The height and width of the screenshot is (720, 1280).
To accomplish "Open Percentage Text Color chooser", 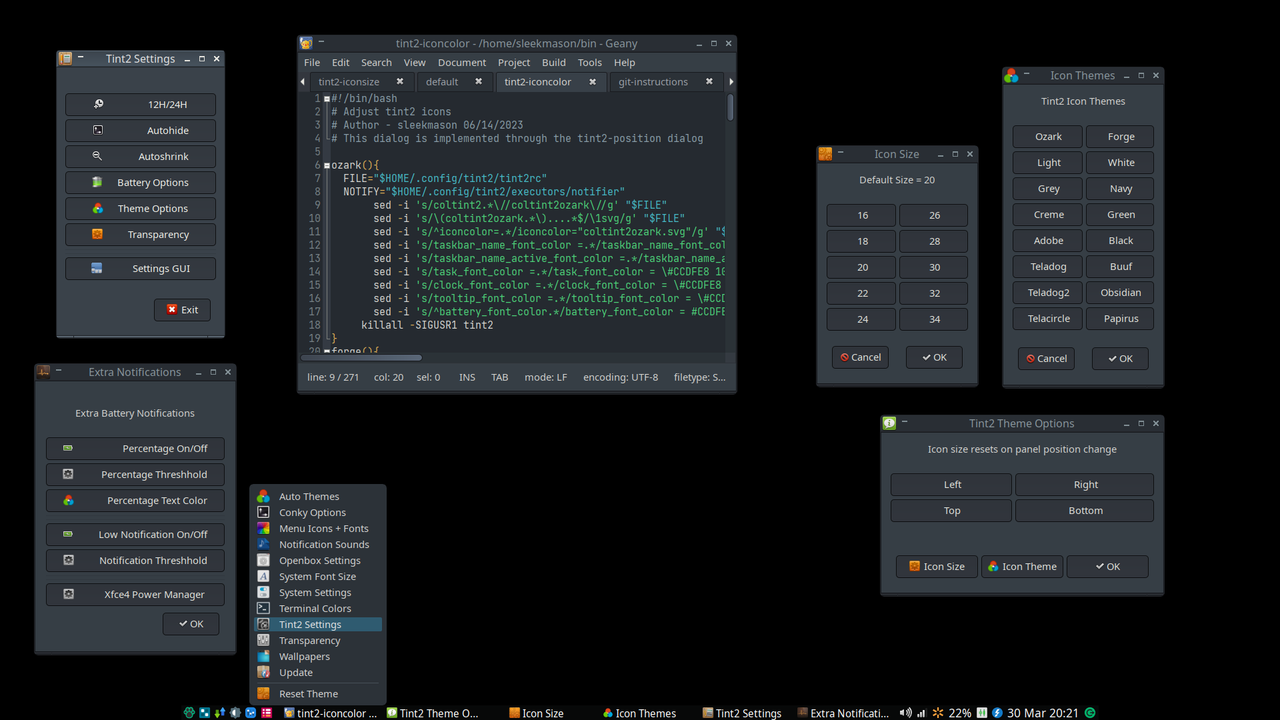I will [x=135, y=501].
